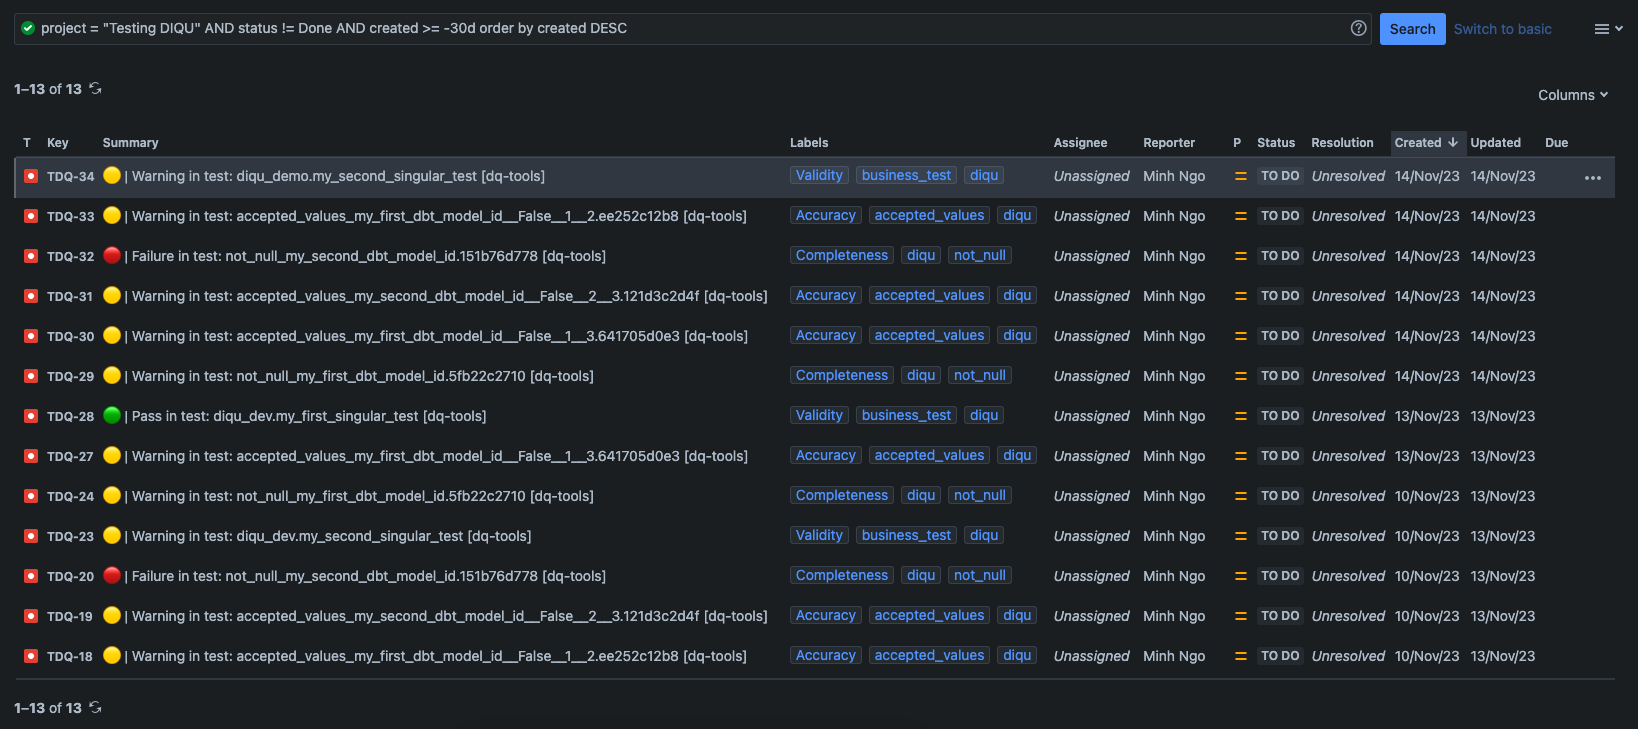The width and height of the screenshot is (1638, 729).
Task: Click the blue Search button
Action: (x=1412, y=29)
